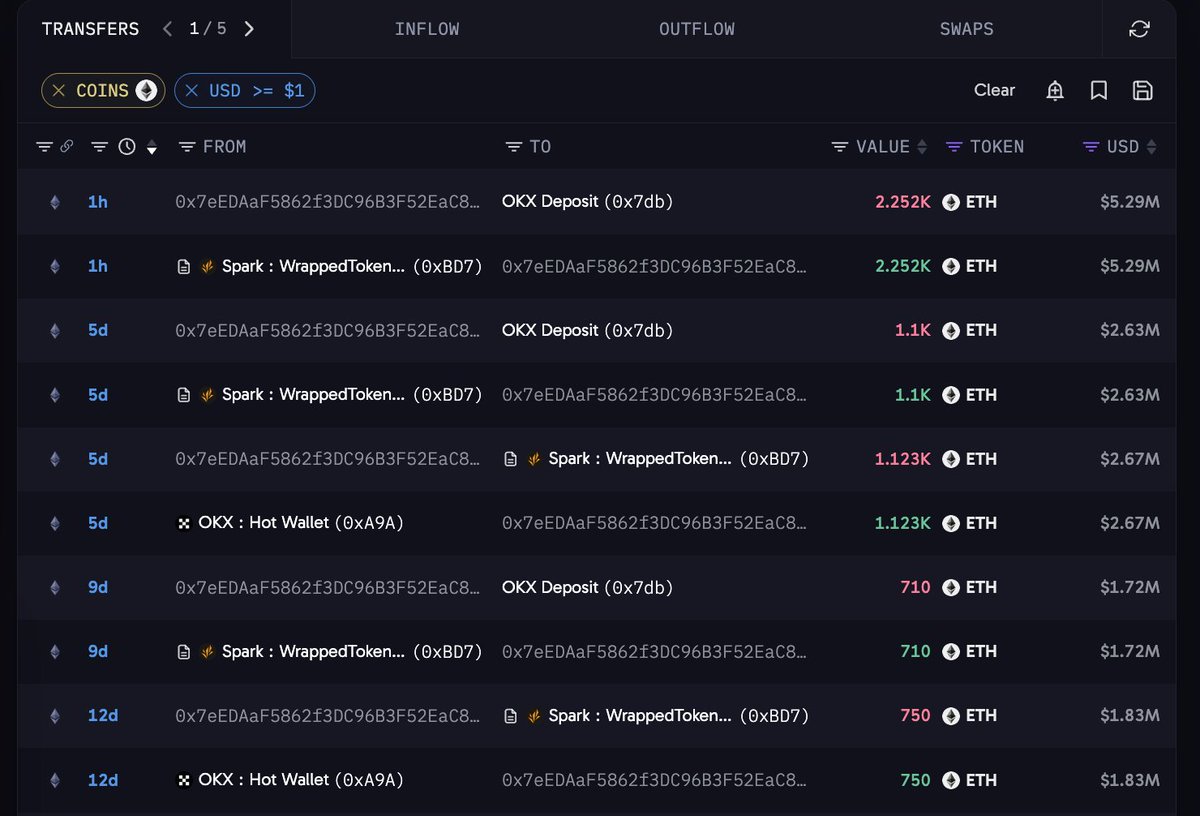Go to the next transfers page chevron
1200x816 pixels.
coord(249,29)
